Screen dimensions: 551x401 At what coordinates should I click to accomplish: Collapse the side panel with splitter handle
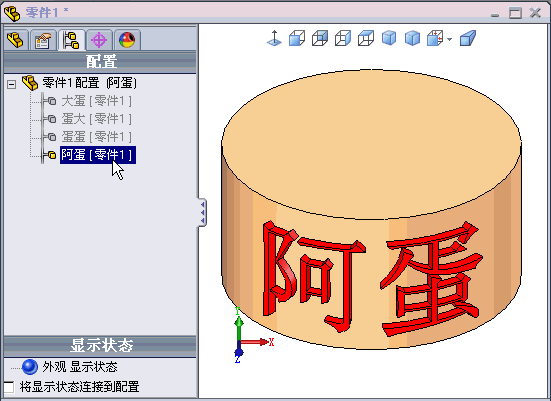coord(202,212)
